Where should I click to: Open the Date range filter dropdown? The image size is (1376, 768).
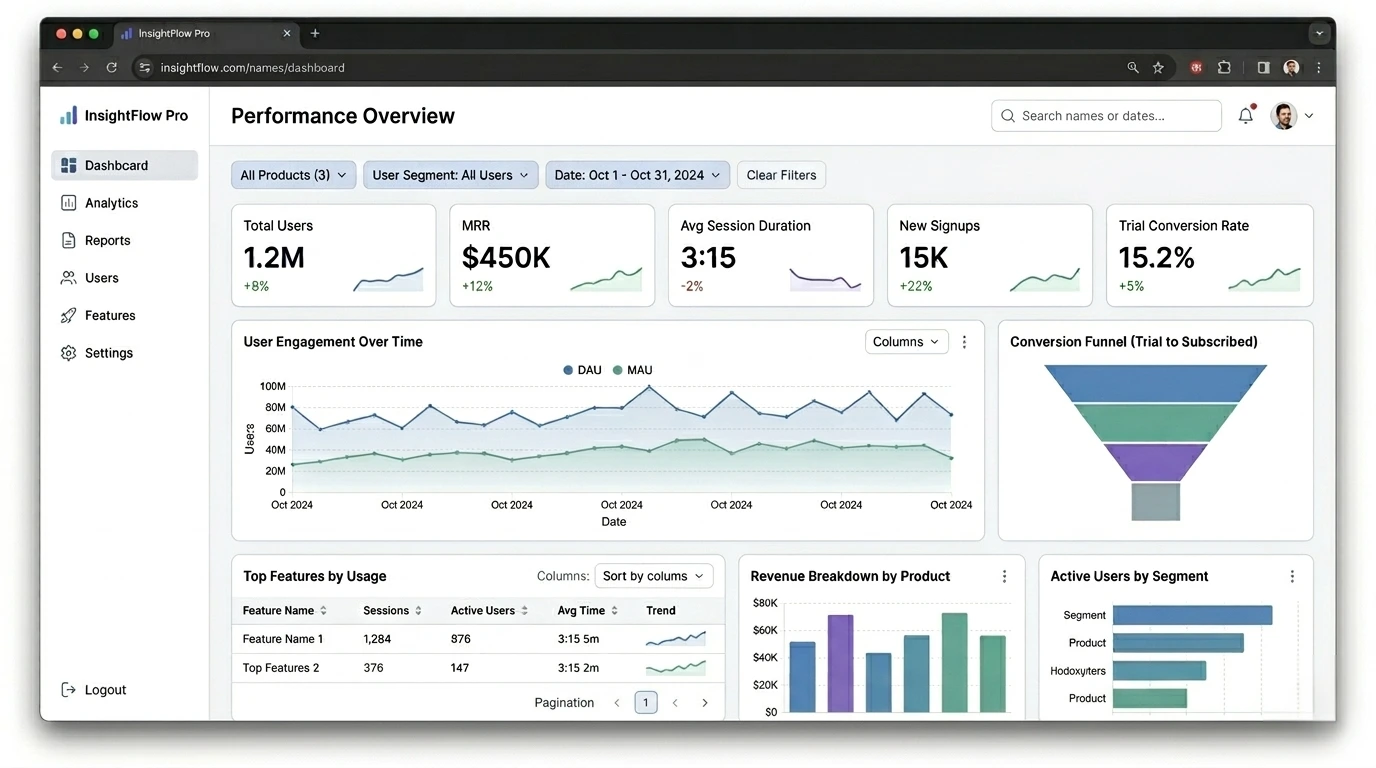click(637, 175)
